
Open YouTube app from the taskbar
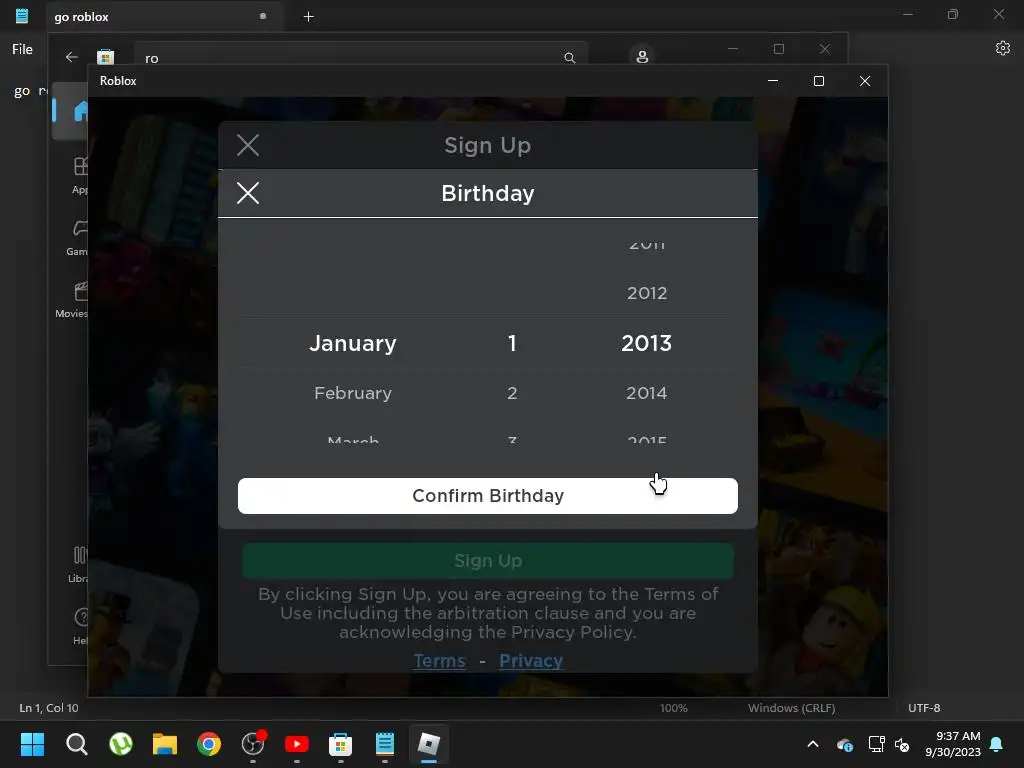click(x=297, y=744)
